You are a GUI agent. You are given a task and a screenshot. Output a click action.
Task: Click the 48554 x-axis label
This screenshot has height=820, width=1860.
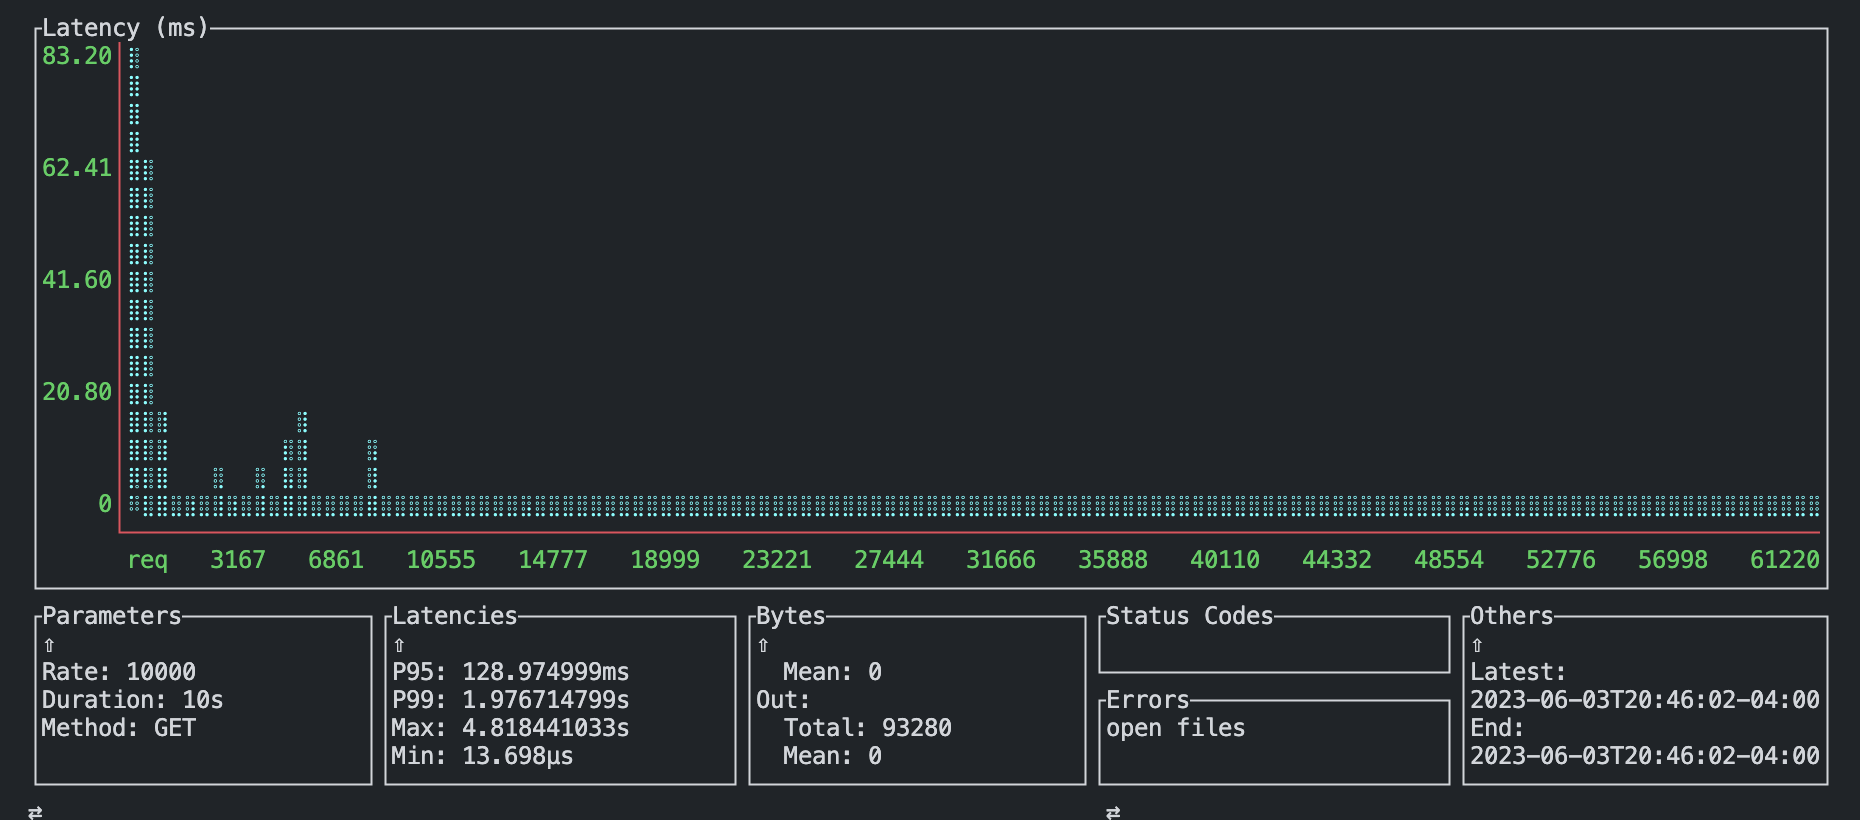(x=1449, y=560)
